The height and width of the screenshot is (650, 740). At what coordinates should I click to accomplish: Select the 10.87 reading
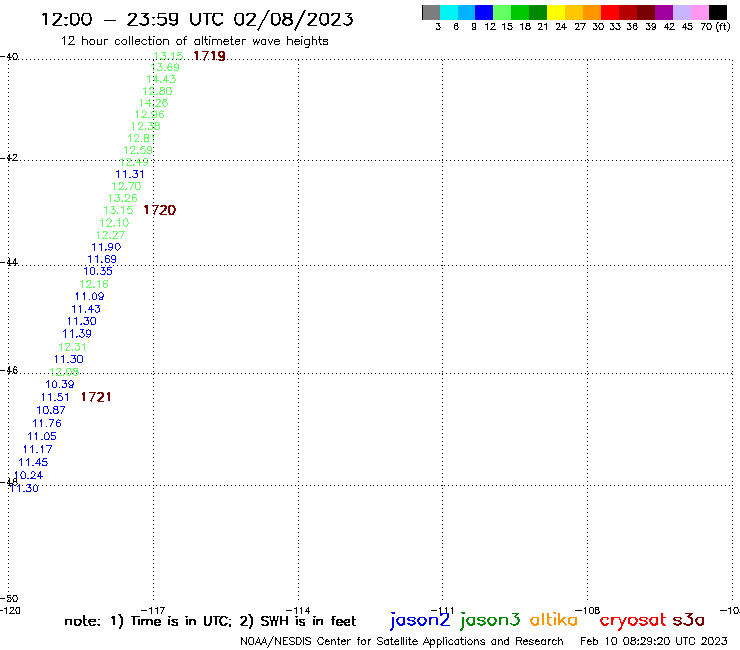[x=51, y=410]
